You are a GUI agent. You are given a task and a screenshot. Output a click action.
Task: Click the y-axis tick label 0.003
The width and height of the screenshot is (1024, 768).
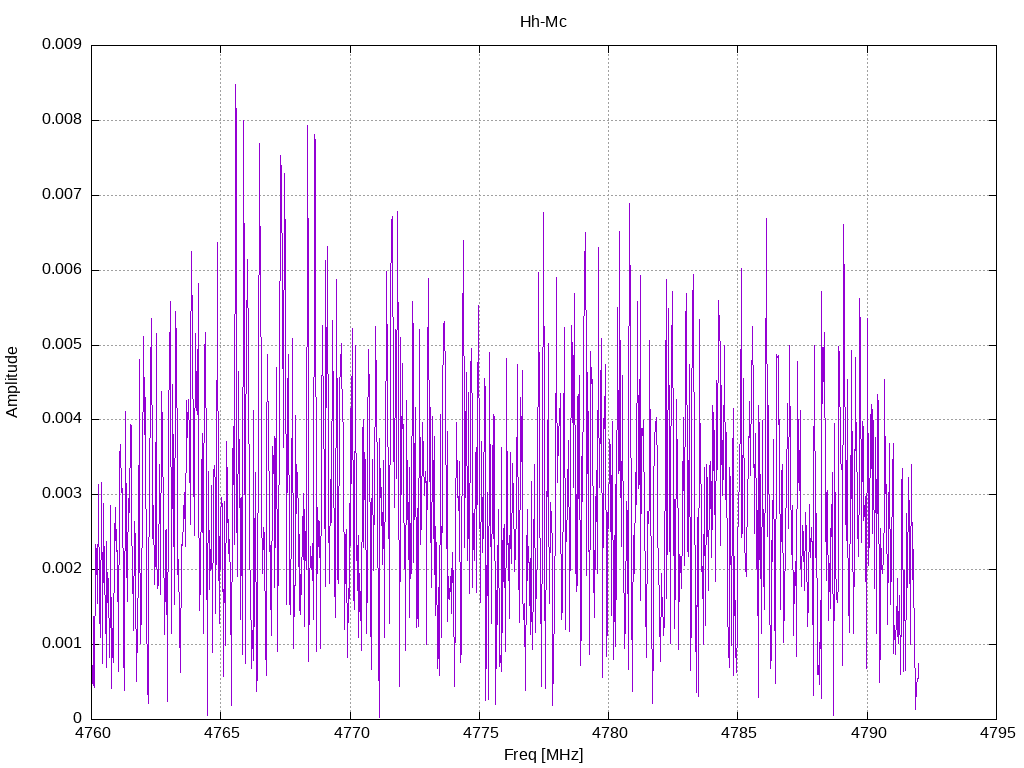[62, 493]
